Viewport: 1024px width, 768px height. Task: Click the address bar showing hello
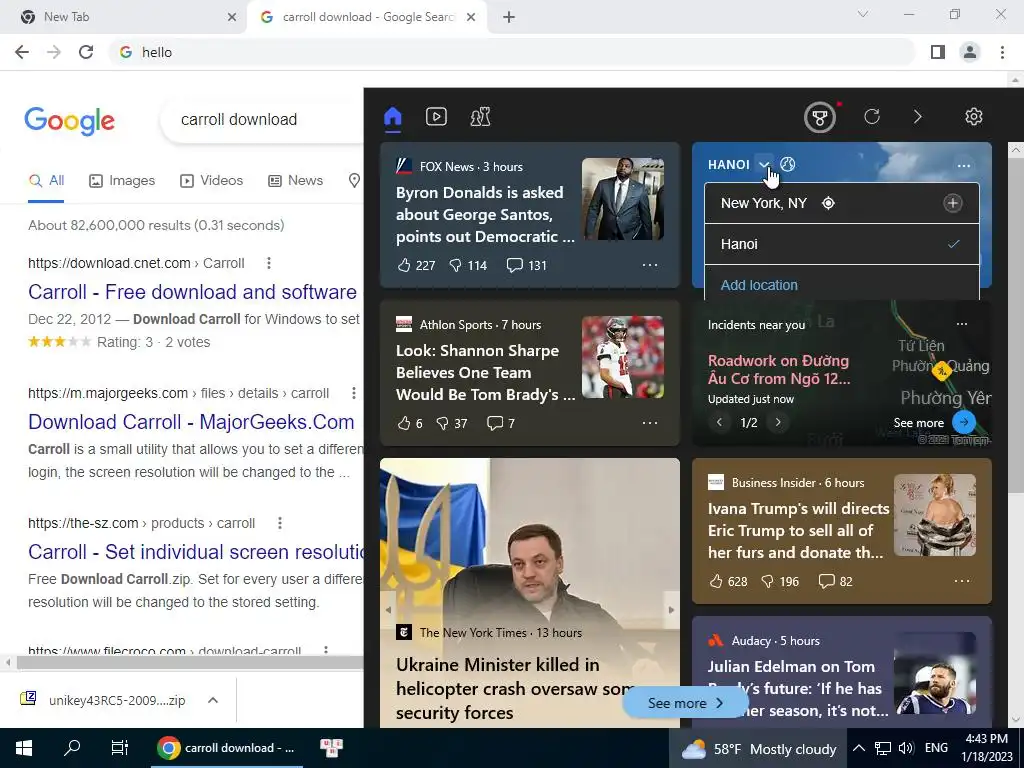coord(513,52)
